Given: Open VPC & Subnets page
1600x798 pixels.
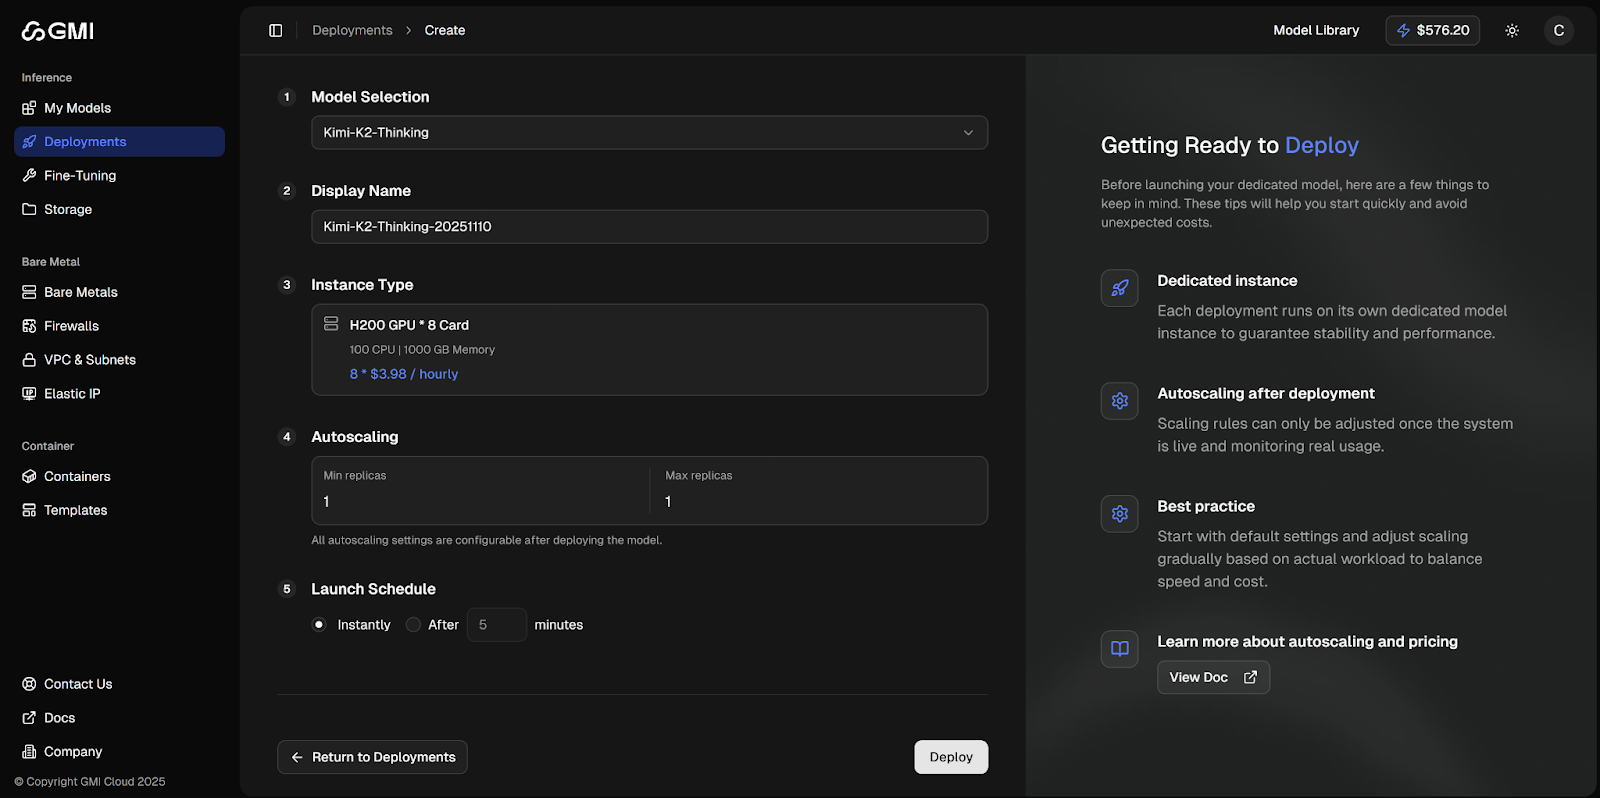Looking at the screenshot, I should (x=119, y=360).
